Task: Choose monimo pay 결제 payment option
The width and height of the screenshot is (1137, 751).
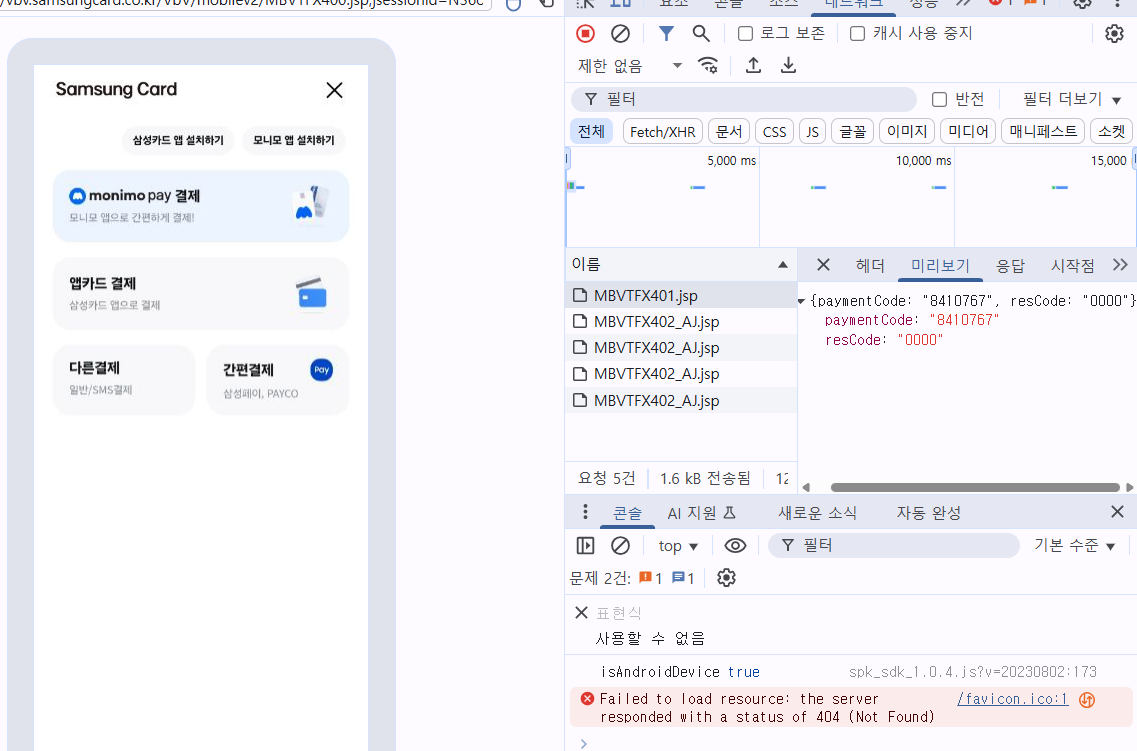Action: tap(201, 206)
